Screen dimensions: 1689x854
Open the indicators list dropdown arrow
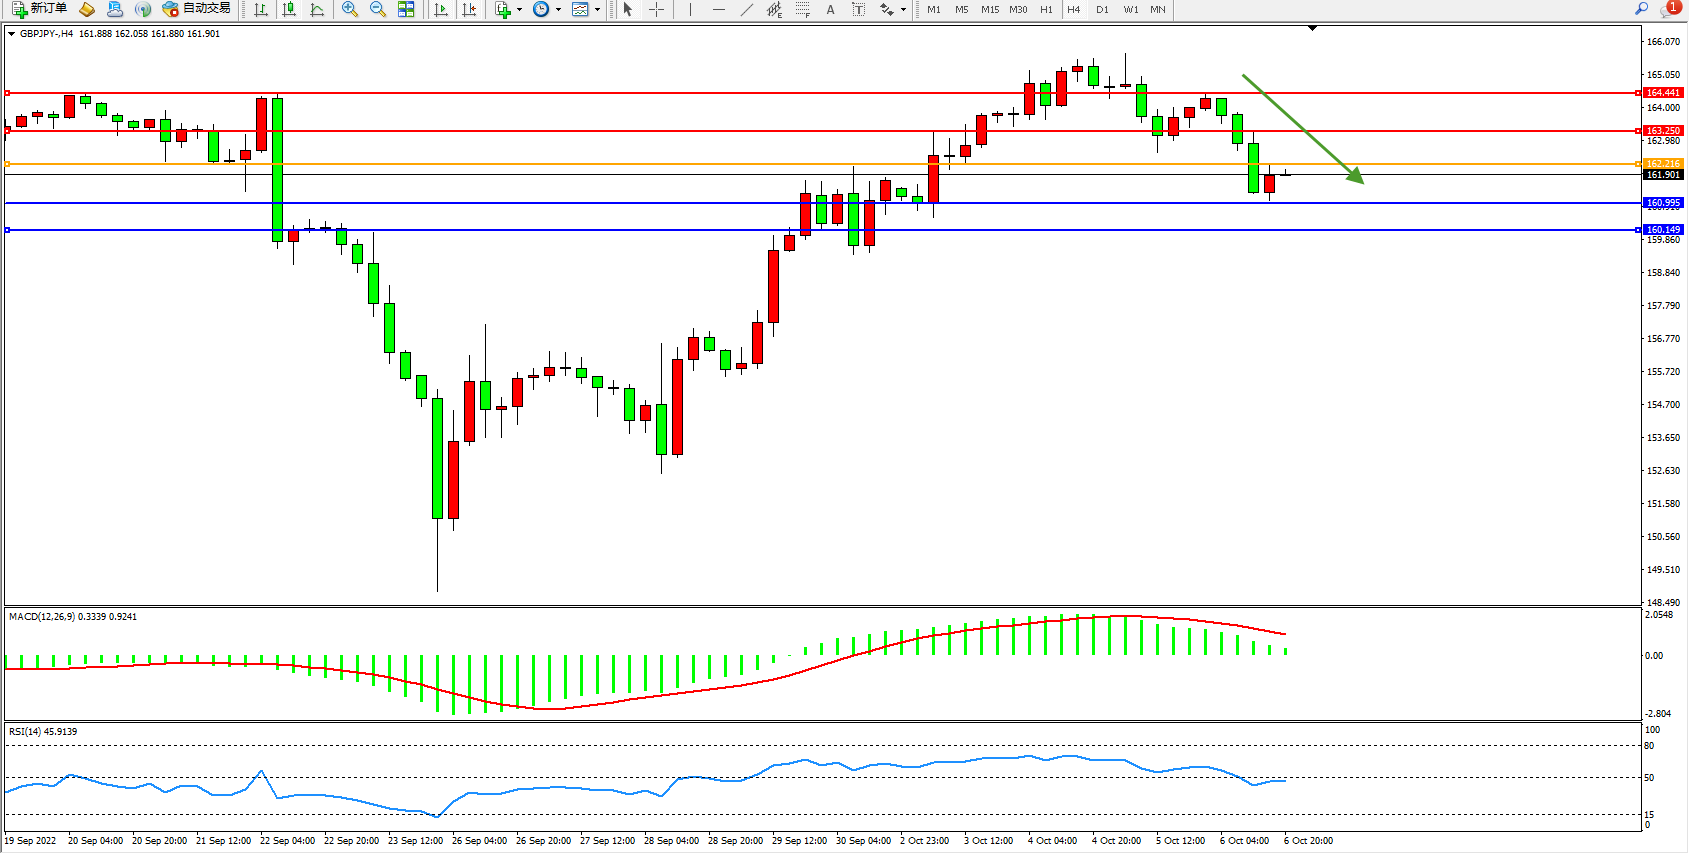point(519,10)
